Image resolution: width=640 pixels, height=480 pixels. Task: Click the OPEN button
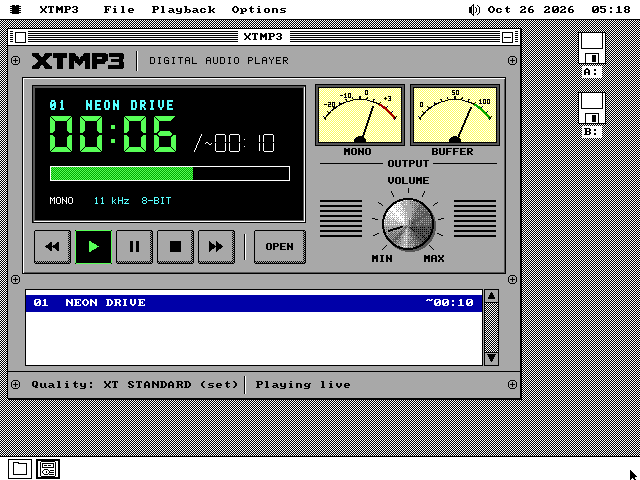click(x=280, y=247)
